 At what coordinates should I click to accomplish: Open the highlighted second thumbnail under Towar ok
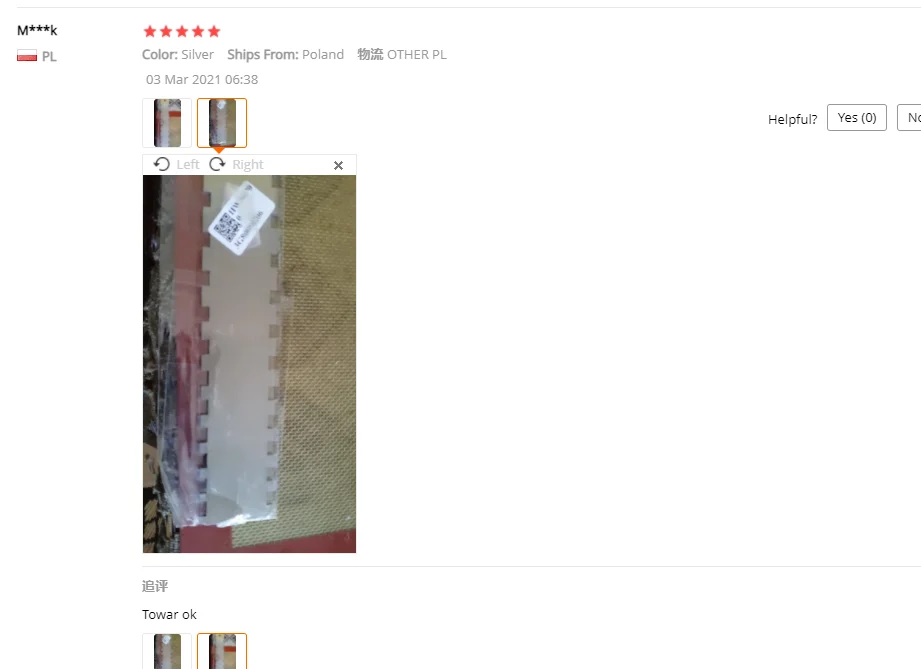click(222, 651)
